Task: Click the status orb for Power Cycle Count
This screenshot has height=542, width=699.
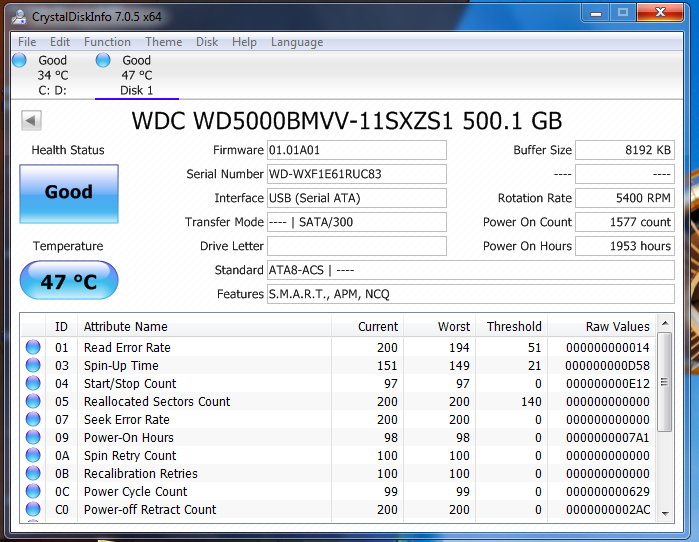Action: click(33, 491)
